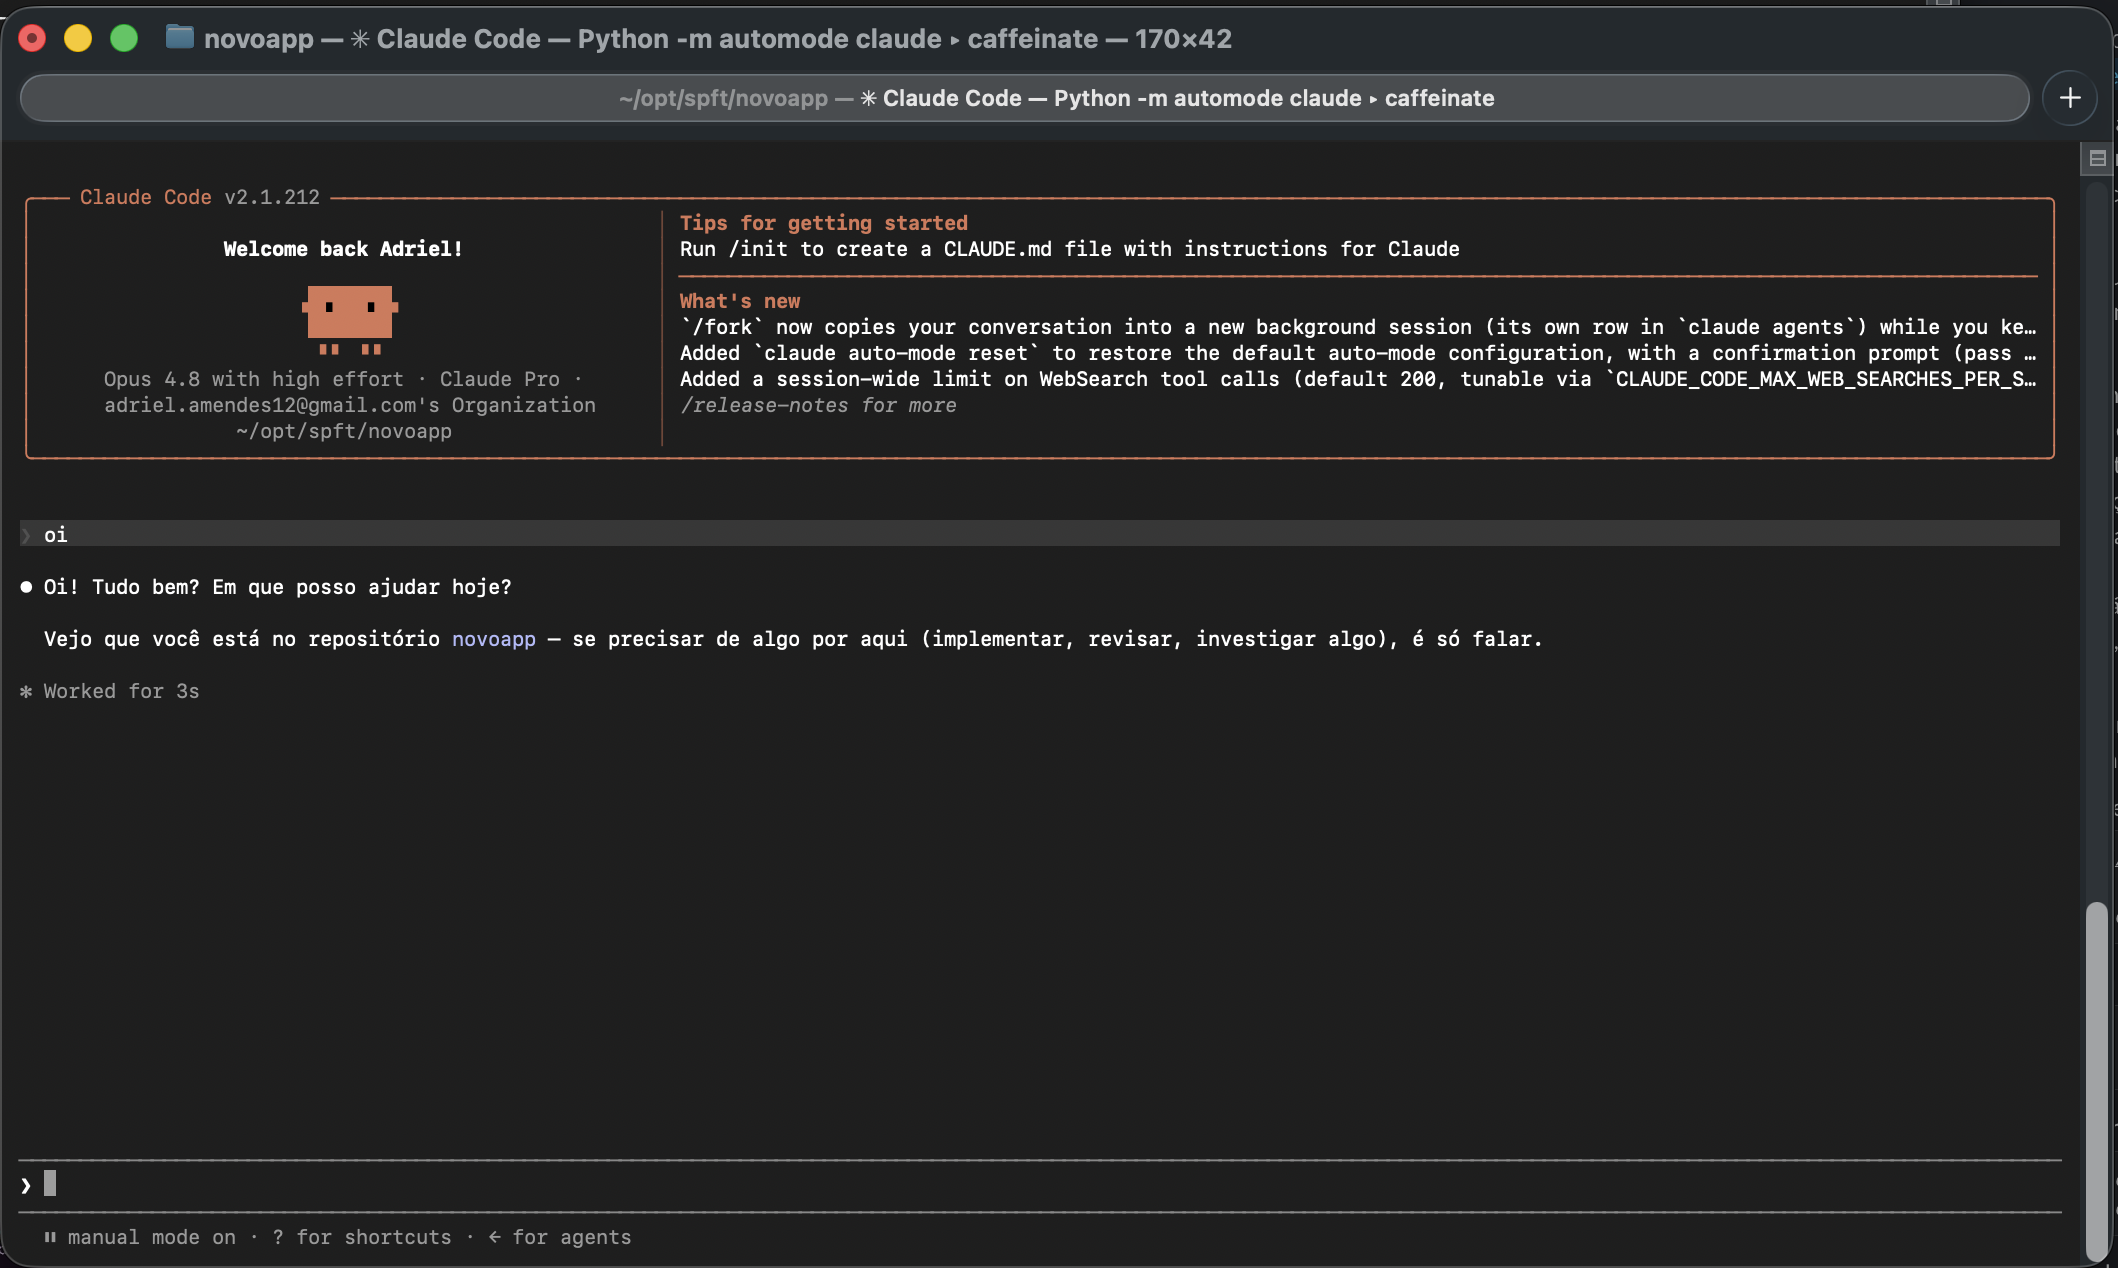The image size is (2118, 1268).
Task: Click 'Claude Code v2.1.212' version label
Action: click(200, 197)
